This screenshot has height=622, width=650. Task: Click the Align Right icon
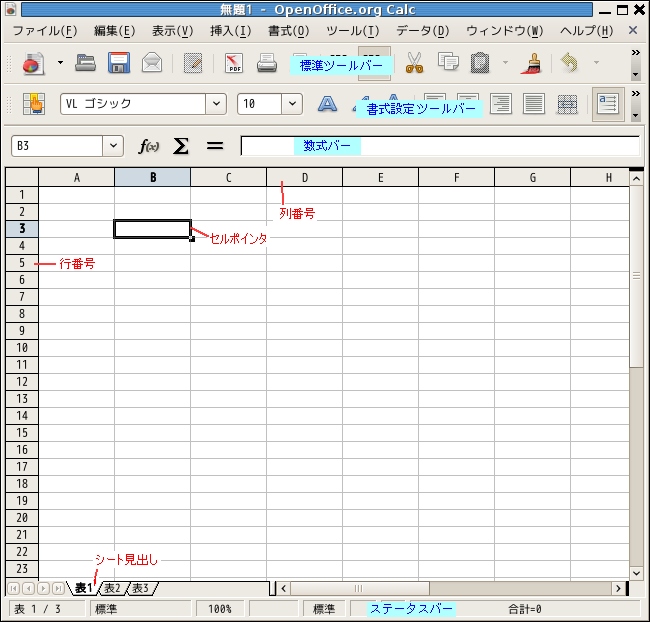tap(501, 104)
